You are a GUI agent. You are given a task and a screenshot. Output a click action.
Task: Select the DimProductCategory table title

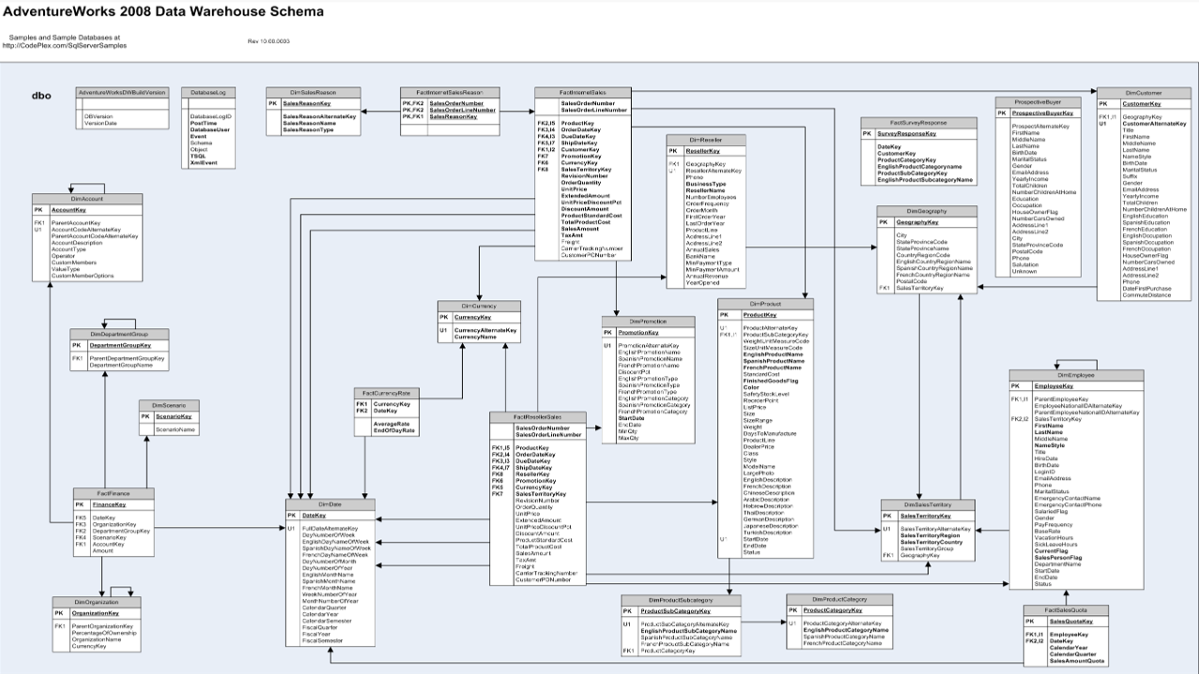point(839,599)
